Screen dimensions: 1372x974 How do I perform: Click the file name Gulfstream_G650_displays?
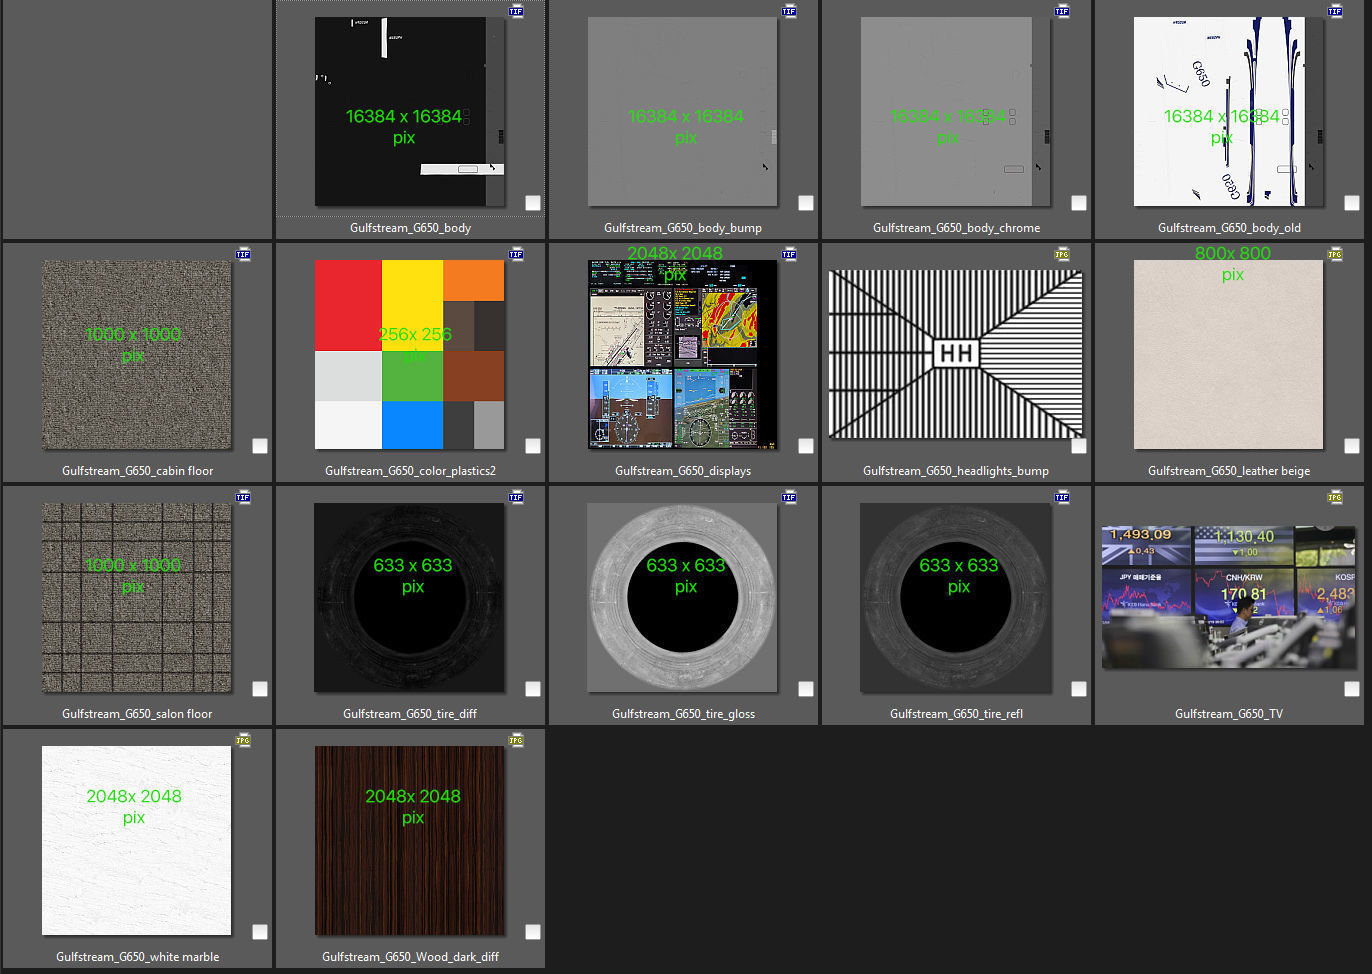683,471
